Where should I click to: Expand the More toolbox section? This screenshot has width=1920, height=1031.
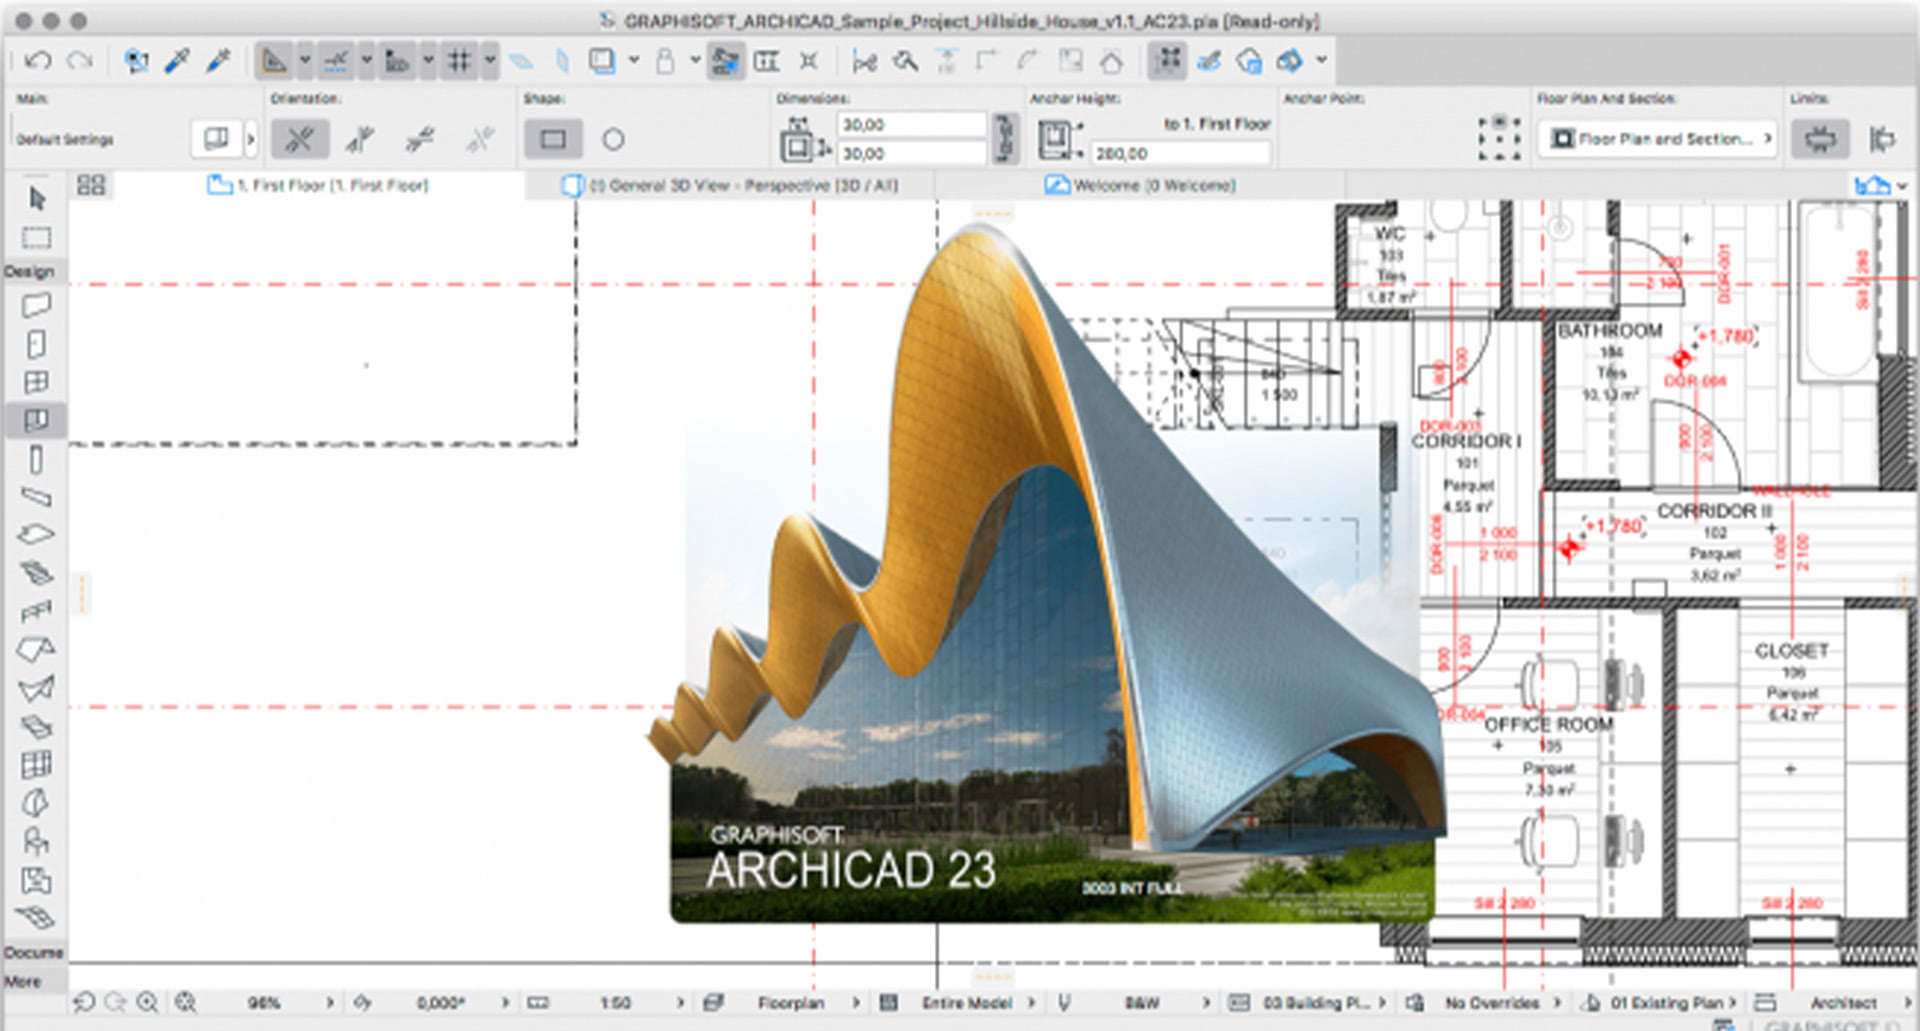click(x=23, y=981)
